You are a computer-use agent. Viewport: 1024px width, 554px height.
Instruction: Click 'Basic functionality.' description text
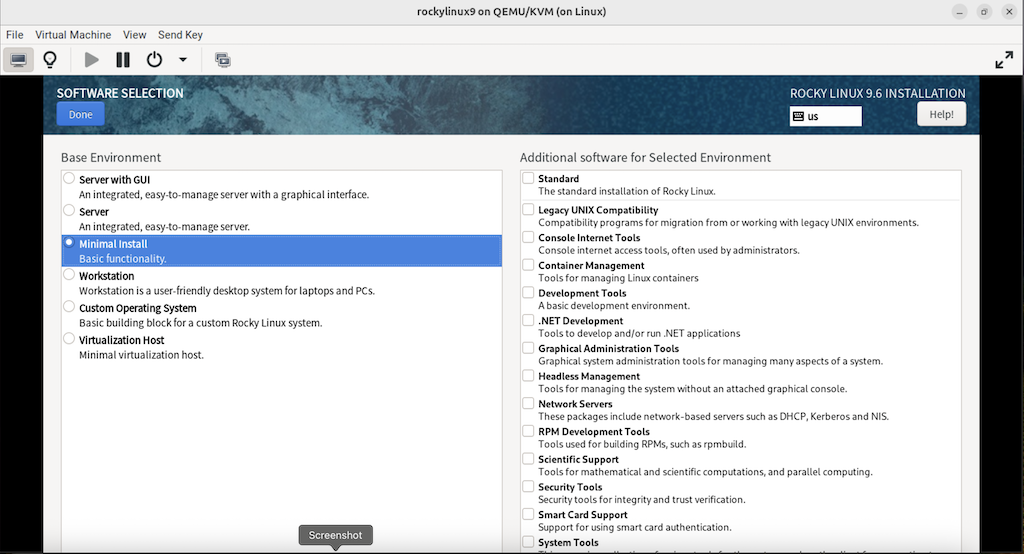(123, 259)
